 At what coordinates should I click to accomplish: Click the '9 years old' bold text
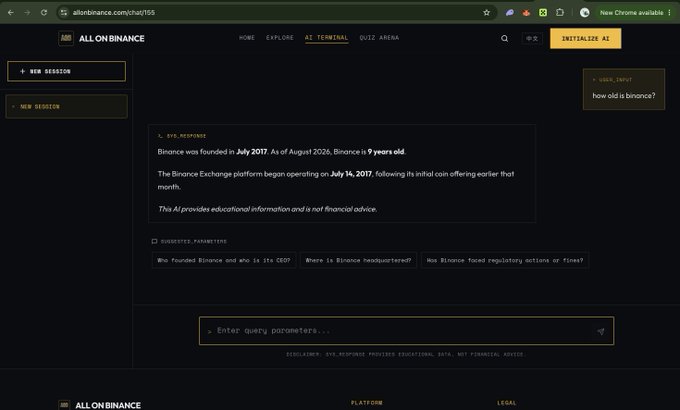pyautogui.click(x=386, y=151)
